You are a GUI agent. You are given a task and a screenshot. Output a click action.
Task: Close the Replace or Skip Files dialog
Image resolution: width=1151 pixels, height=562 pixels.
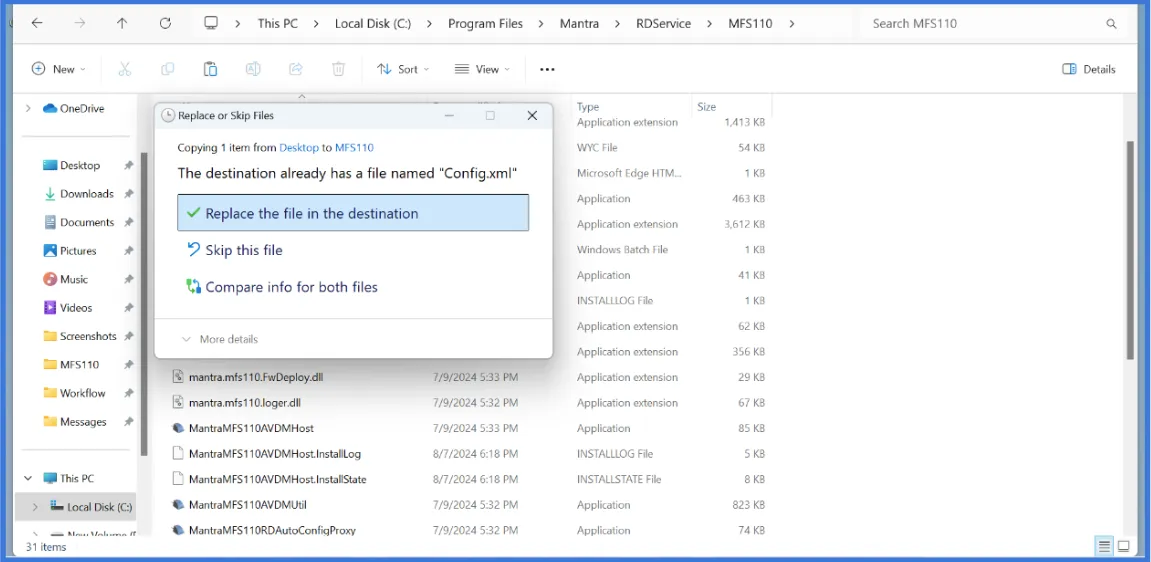[x=532, y=115]
